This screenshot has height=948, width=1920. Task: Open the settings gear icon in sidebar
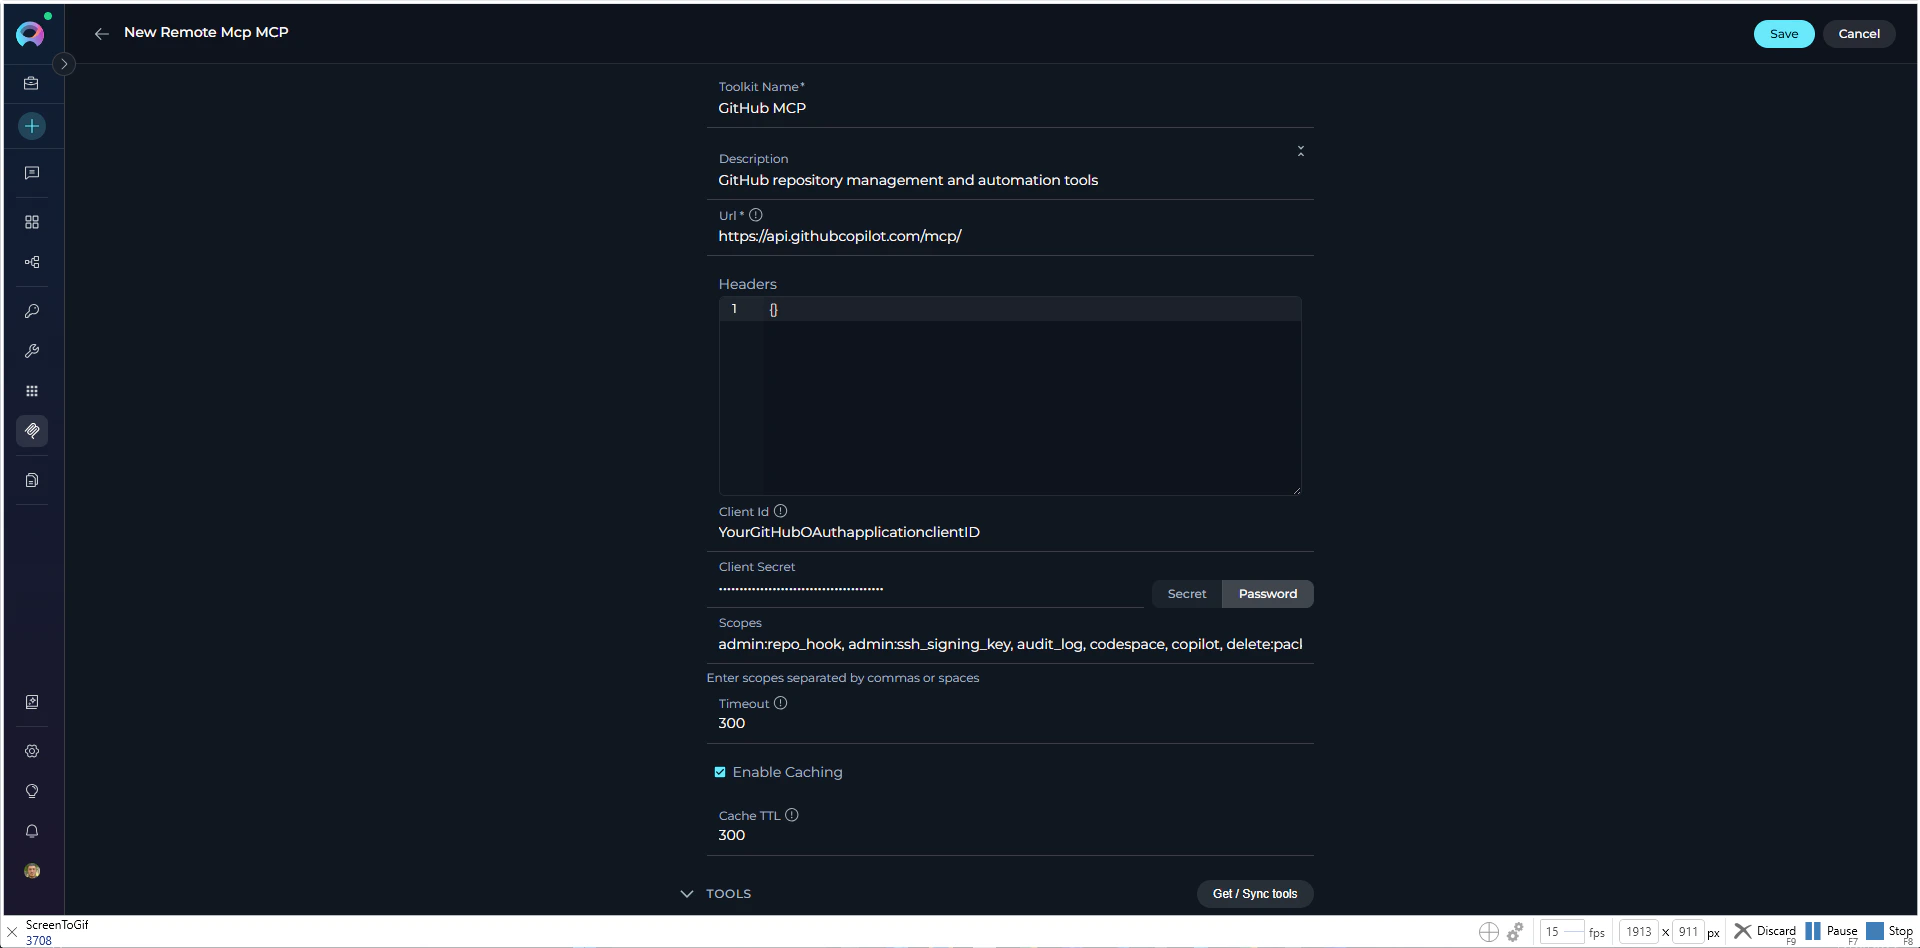tap(32, 751)
